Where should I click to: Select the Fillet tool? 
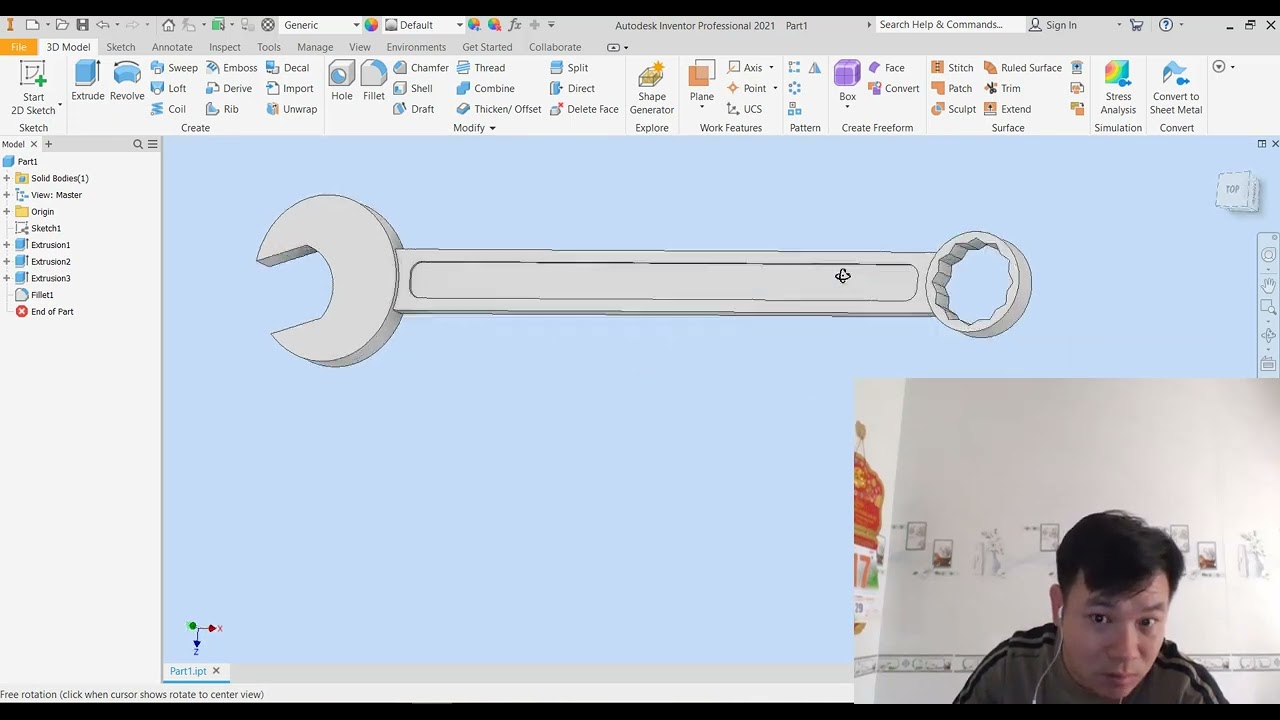(373, 82)
